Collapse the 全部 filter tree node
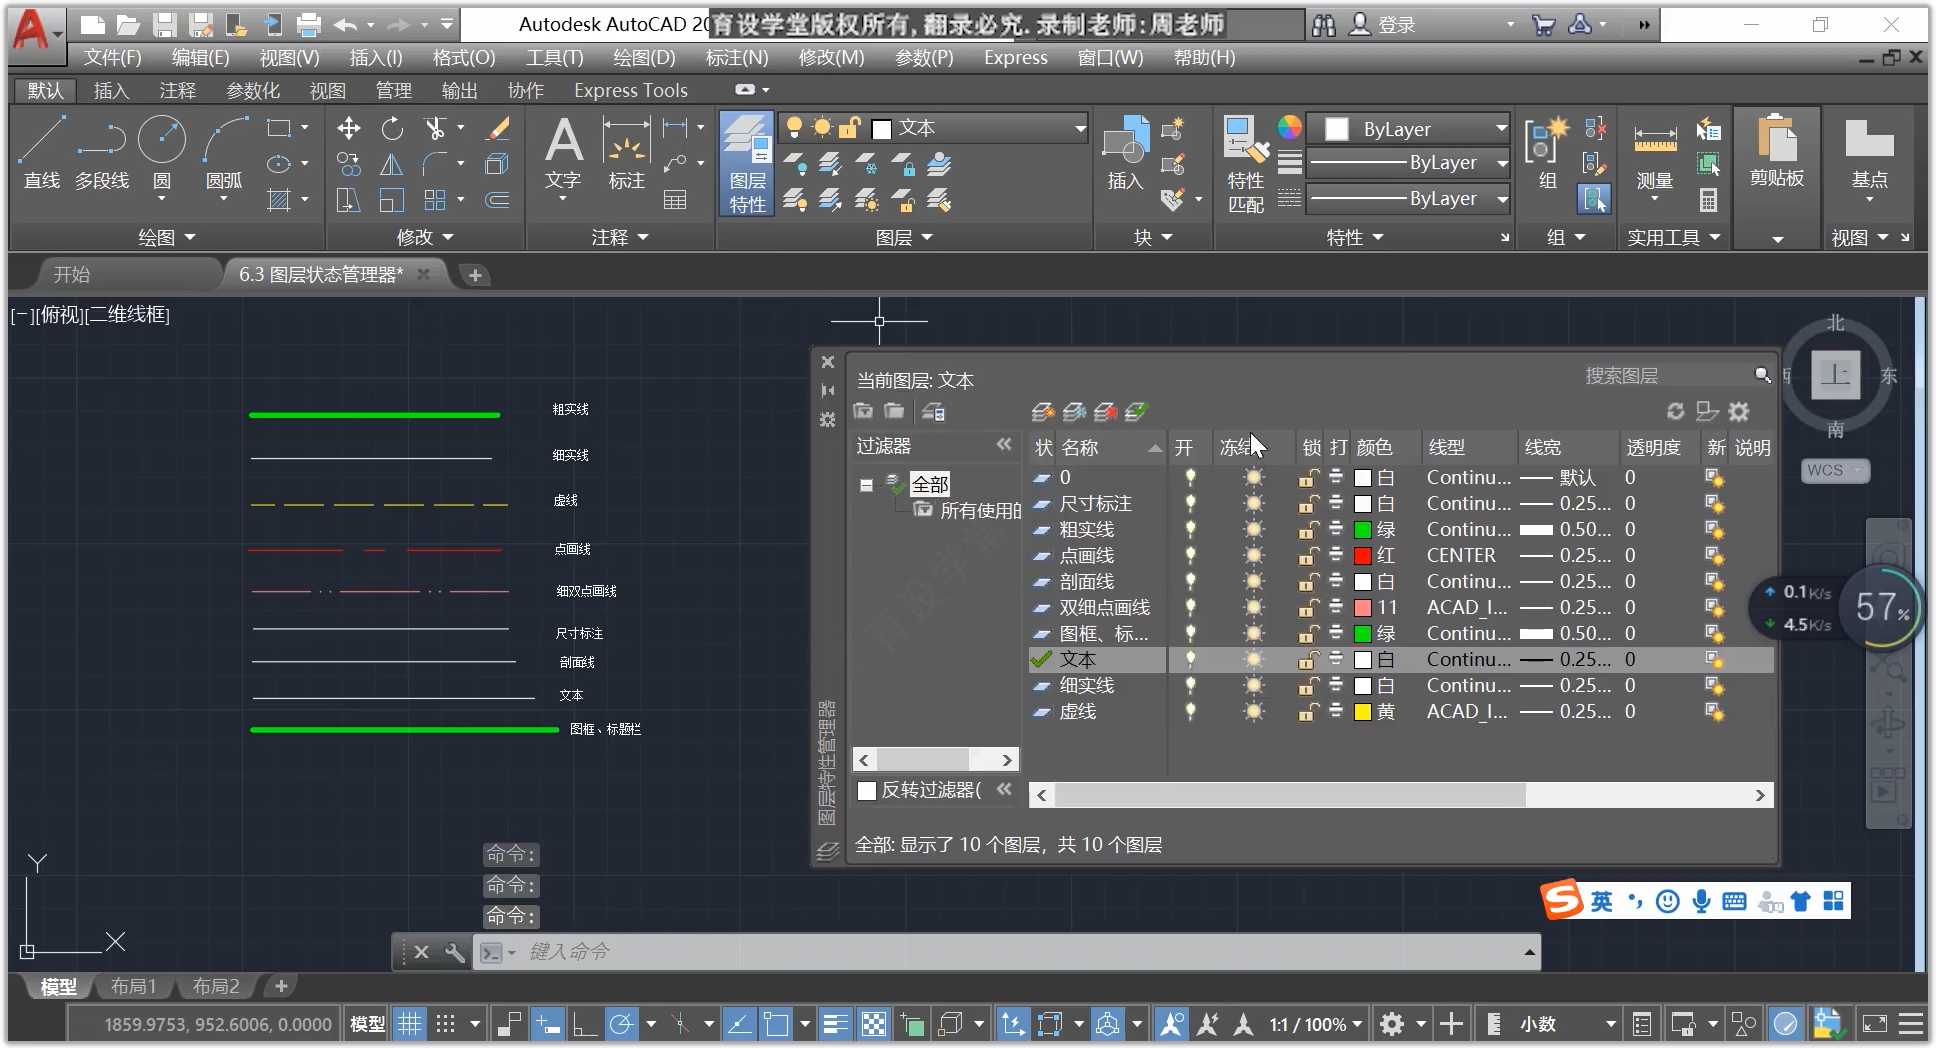Viewport: 1936px width, 1049px height. (867, 485)
